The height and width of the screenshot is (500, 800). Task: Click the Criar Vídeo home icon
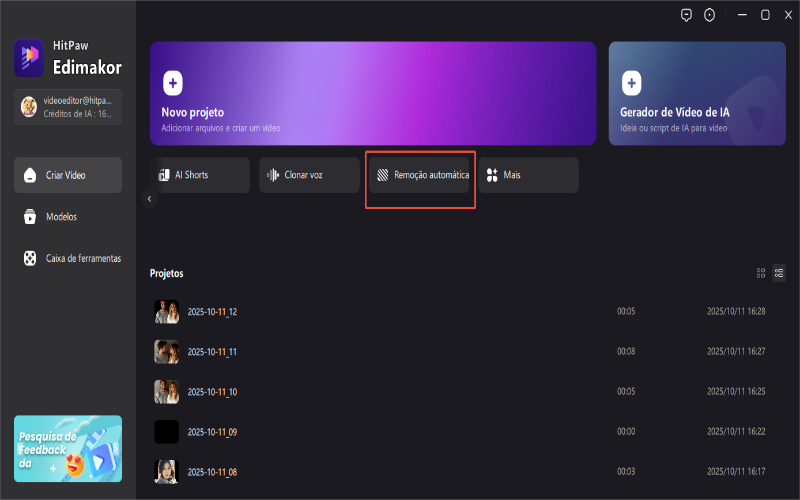30,175
